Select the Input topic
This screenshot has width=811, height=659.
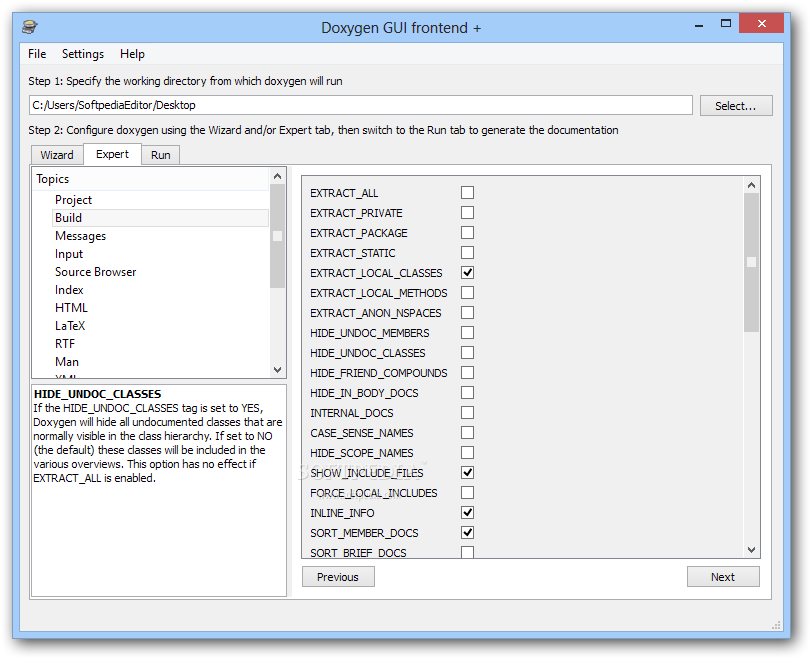click(69, 254)
